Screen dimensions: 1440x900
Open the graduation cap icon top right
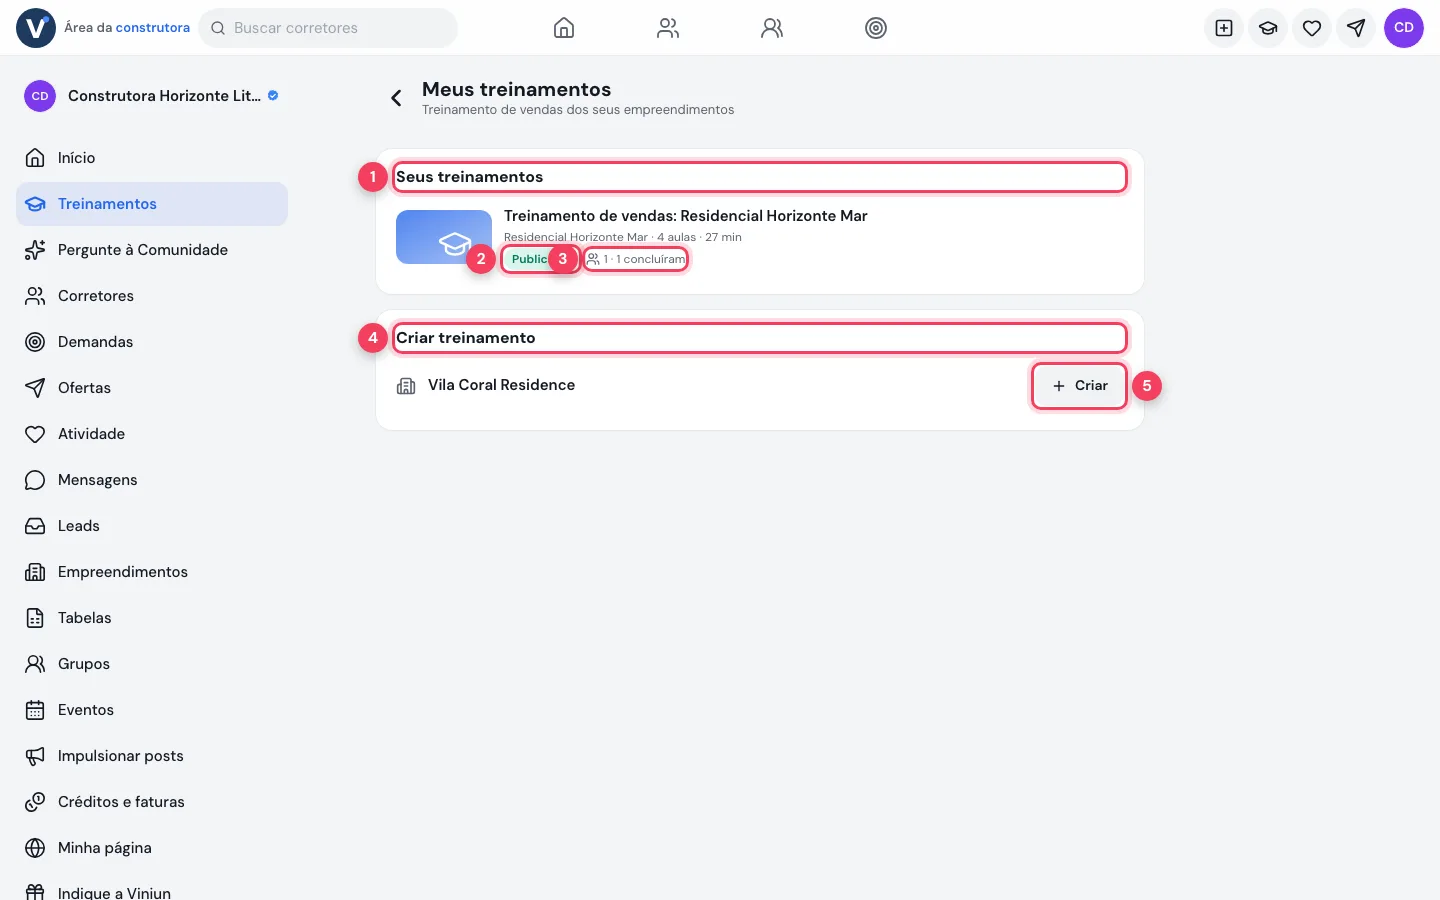(x=1268, y=28)
